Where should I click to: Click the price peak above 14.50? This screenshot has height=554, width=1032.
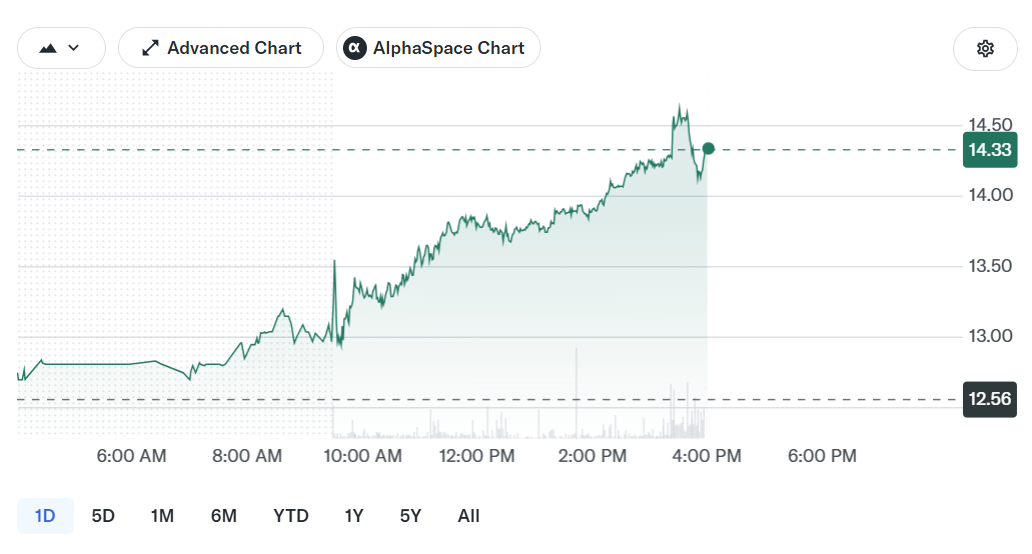coord(680,107)
